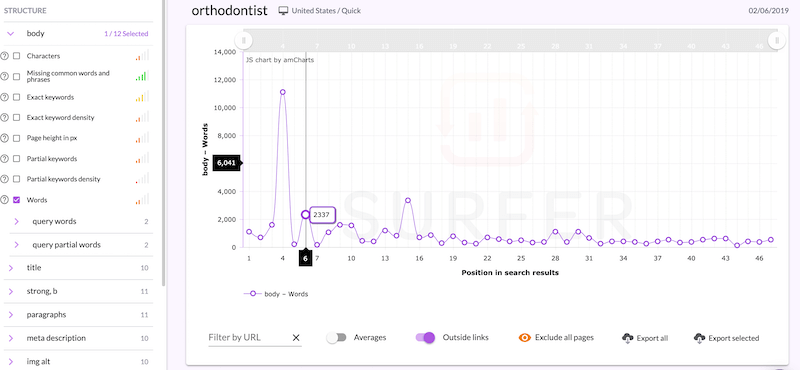Click the desktop monitor icon near United States
The width and height of the screenshot is (800, 370).
283,10
